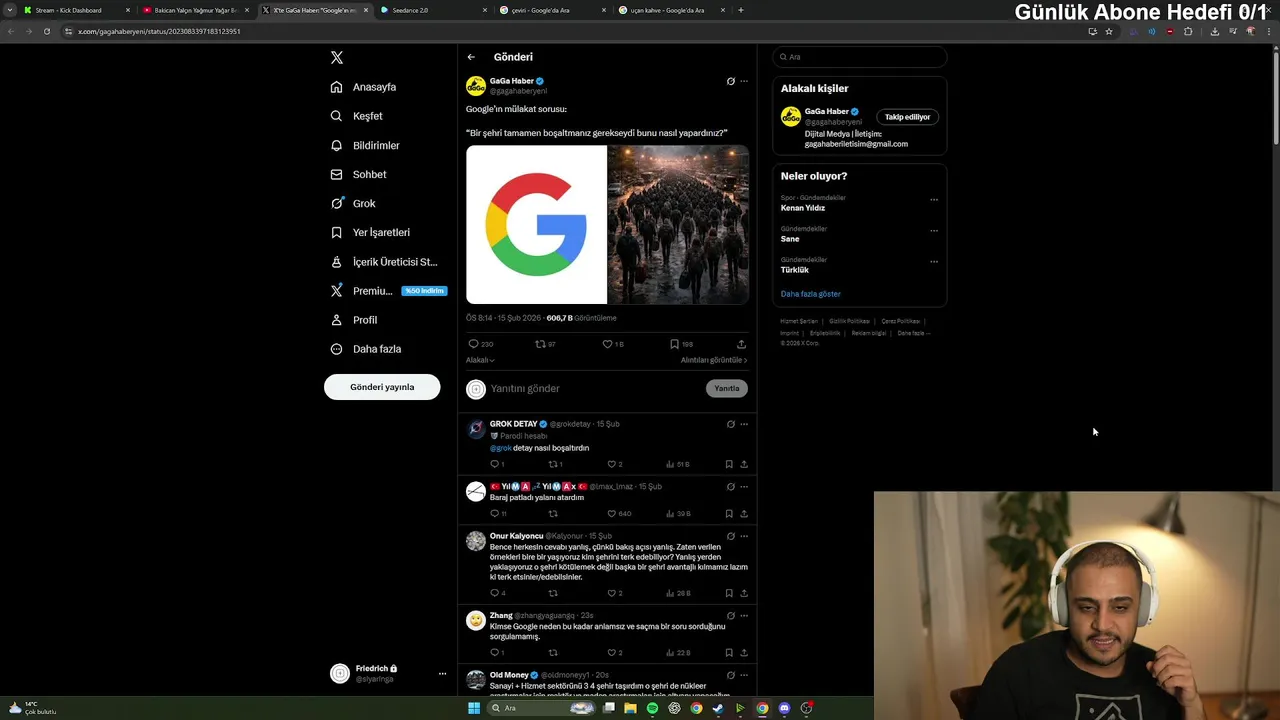Open the Google logo image

point(536,224)
